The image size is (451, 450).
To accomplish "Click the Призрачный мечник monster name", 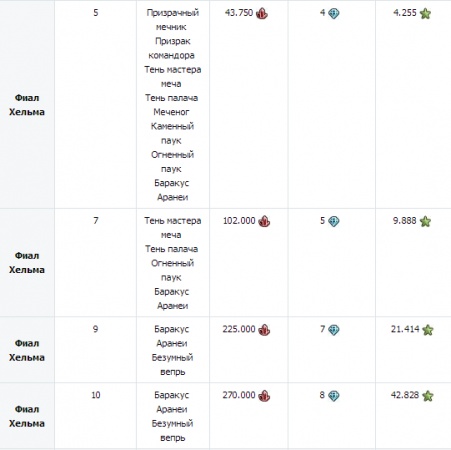I will 173,20.
